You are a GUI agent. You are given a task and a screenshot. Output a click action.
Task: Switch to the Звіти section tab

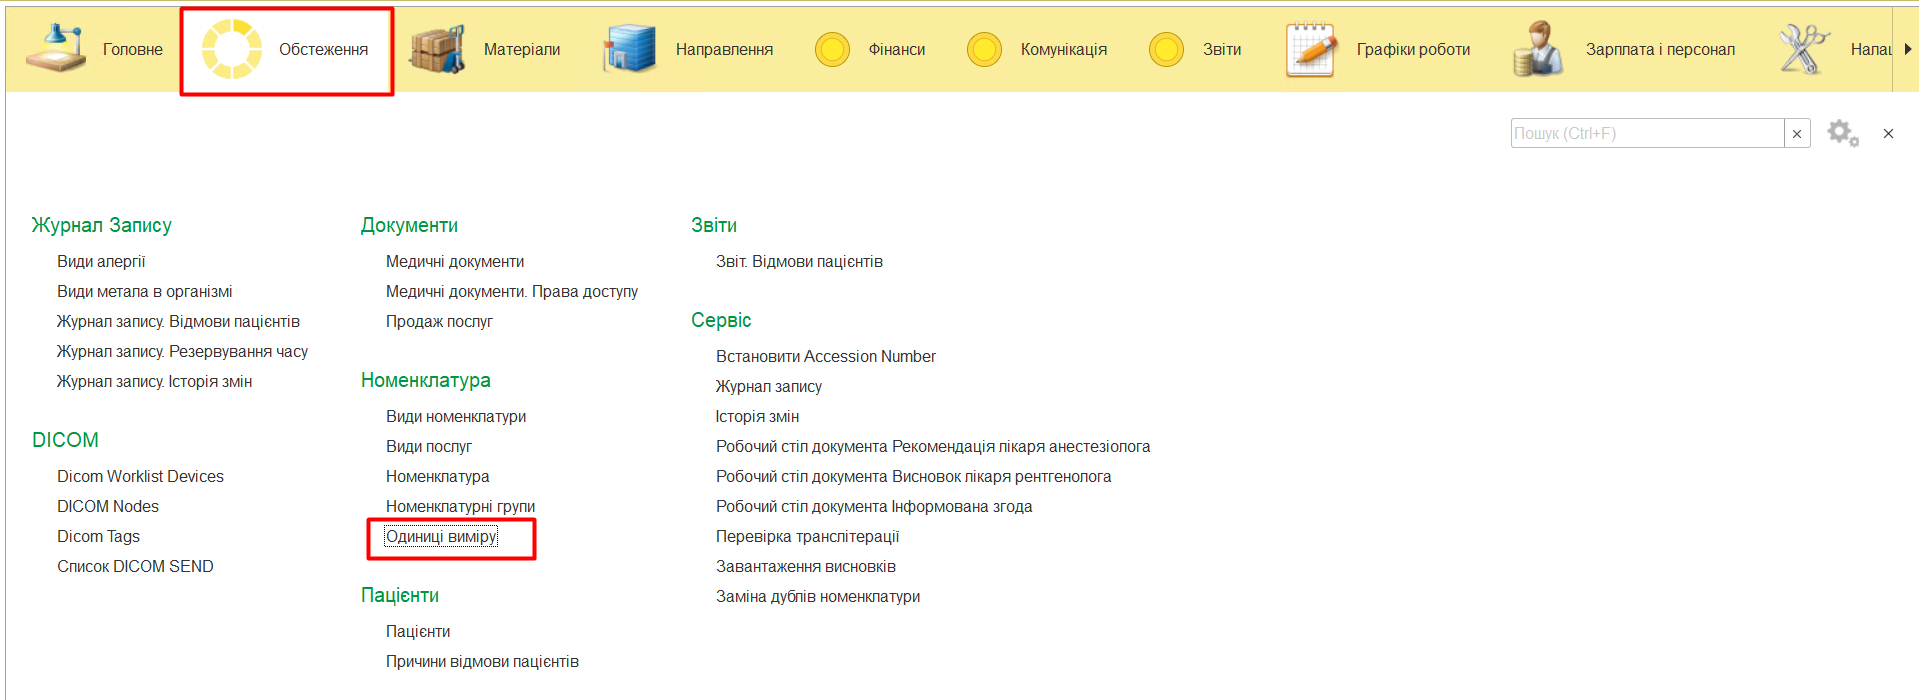coord(1221,49)
